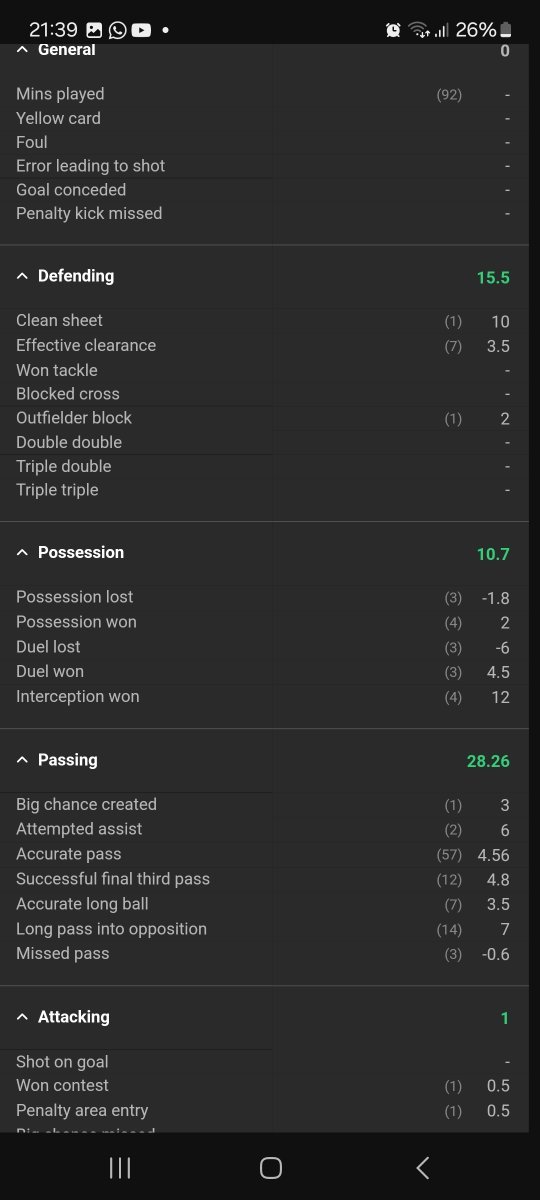The height and width of the screenshot is (1200, 540).
Task: Tap the Passing total score 28.26
Action: coord(488,761)
